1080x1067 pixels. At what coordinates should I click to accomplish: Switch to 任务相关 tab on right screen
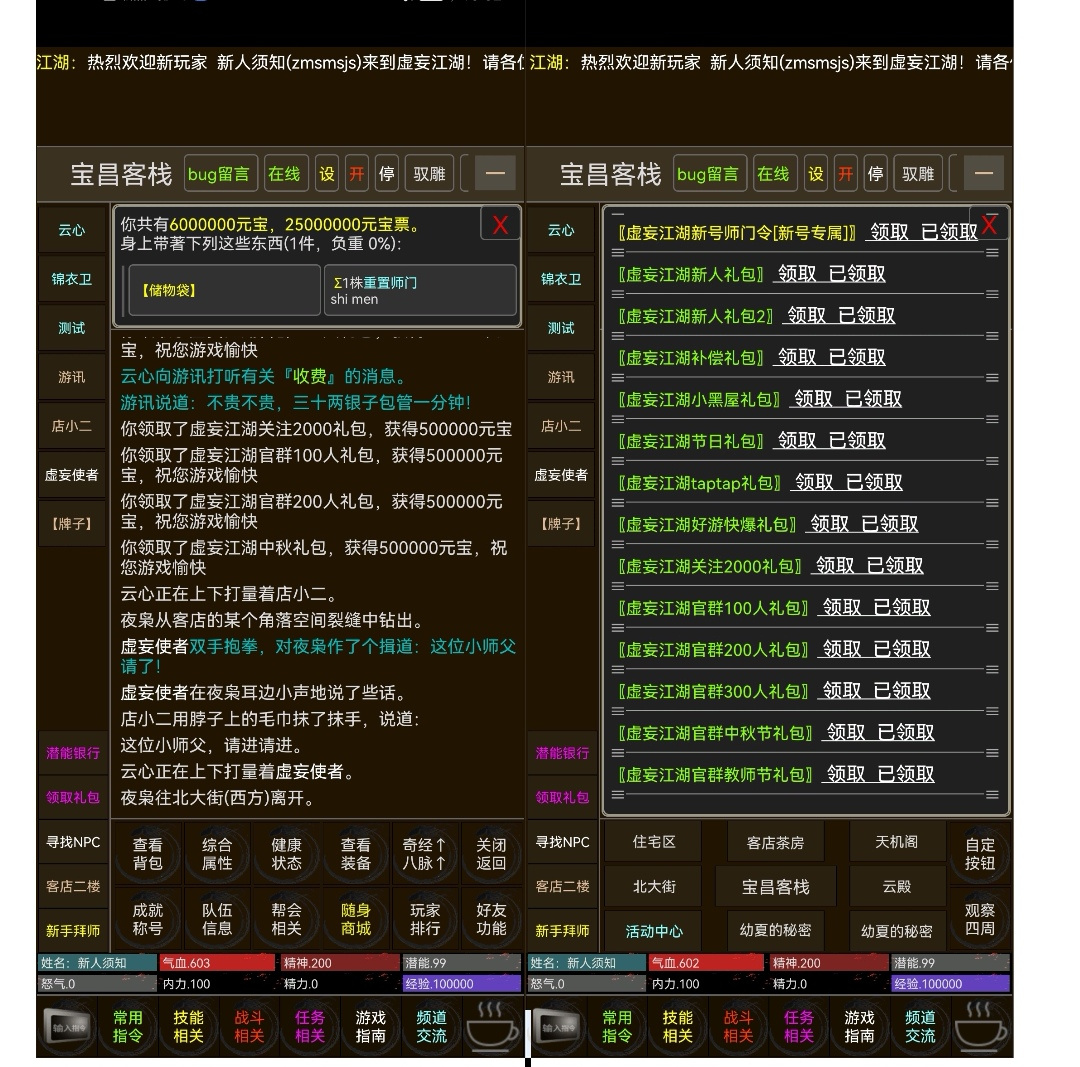[798, 1026]
